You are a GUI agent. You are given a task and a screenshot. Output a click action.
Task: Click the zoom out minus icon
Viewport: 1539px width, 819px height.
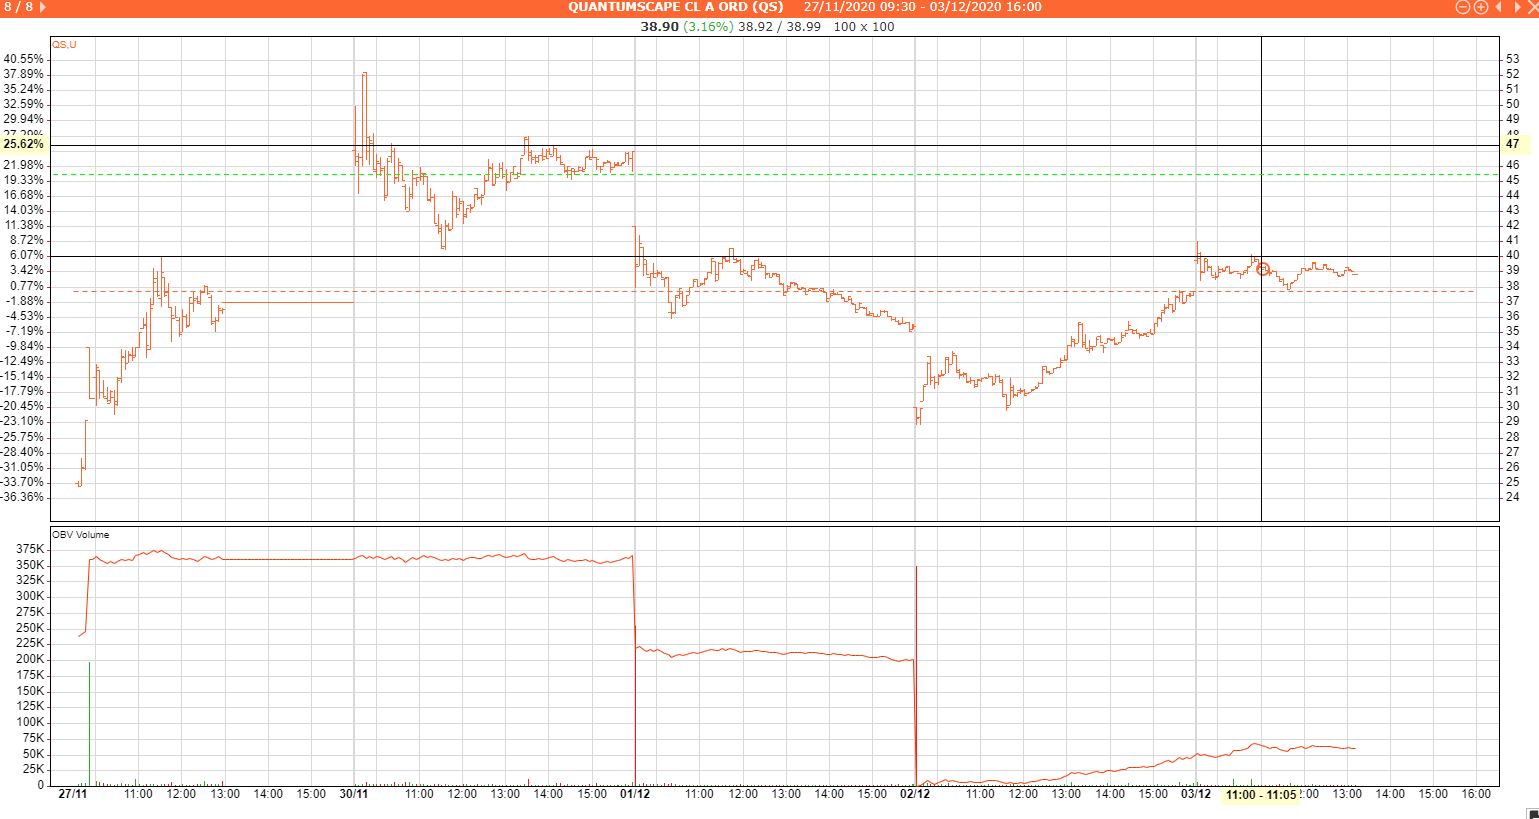pyautogui.click(x=1463, y=7)
